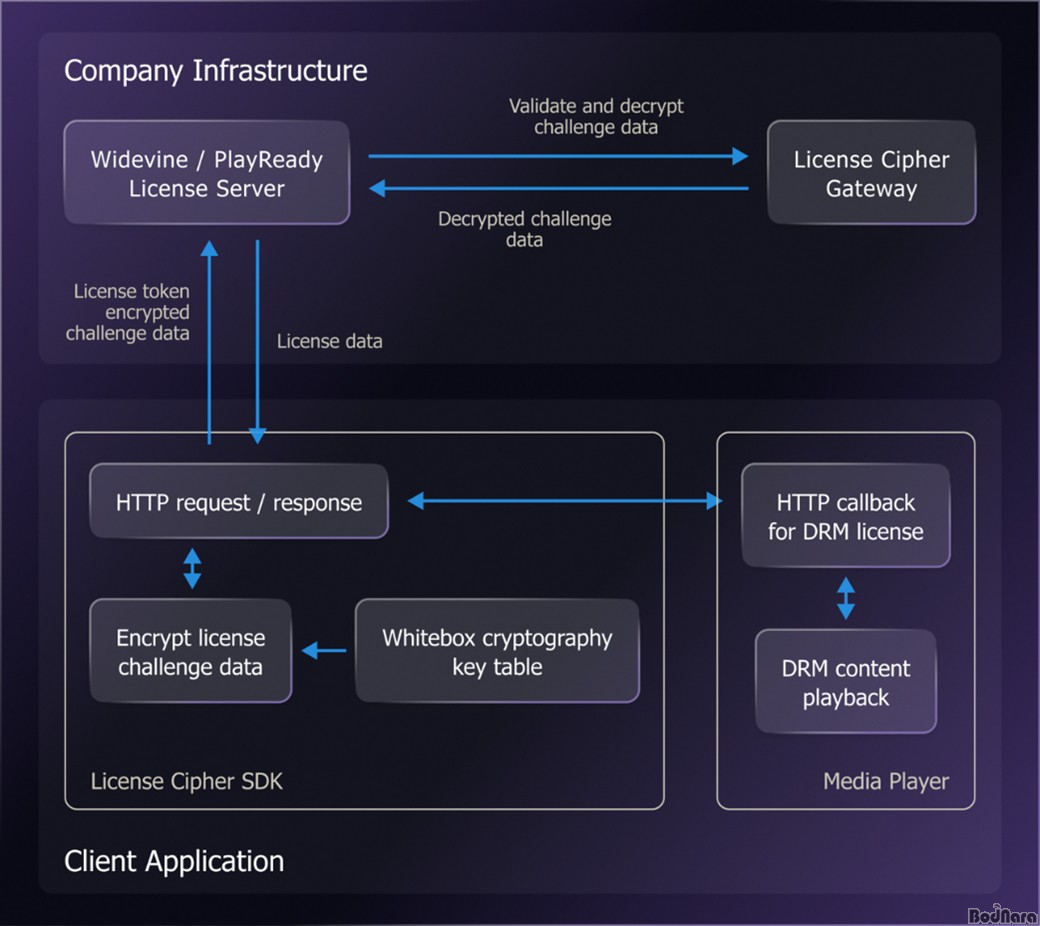Click the right-pointing arrow toward License Cipher Gateway
The height and width of the screenshot is (926, 1040).
(558, 156)
